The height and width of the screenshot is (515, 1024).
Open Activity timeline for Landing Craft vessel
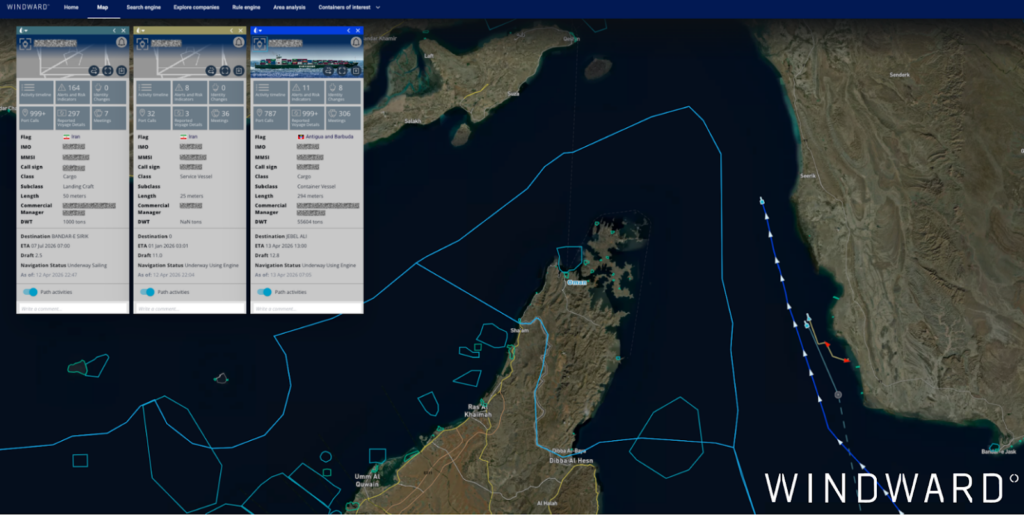point(36,92)
